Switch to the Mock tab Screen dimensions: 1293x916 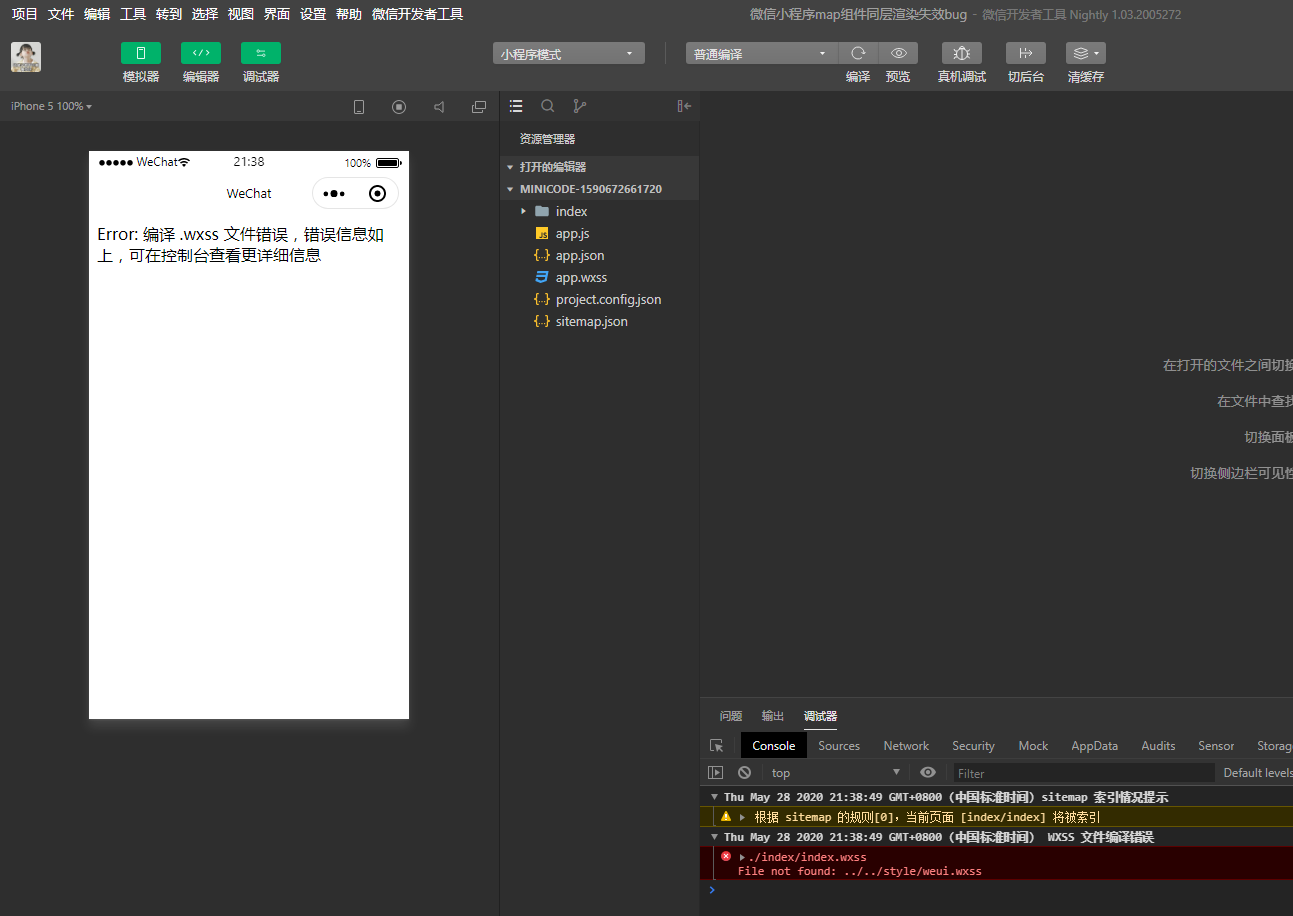tap(1033, 746)
